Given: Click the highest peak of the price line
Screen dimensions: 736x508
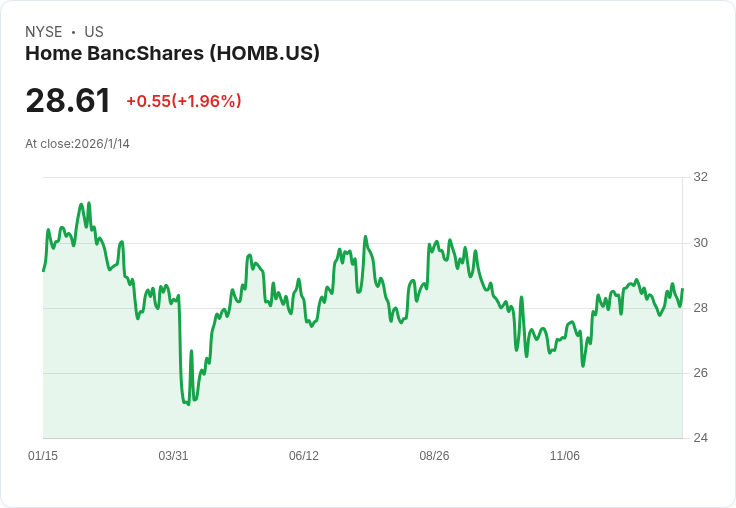Looking at the screenshot, I should tap(89, 203).
